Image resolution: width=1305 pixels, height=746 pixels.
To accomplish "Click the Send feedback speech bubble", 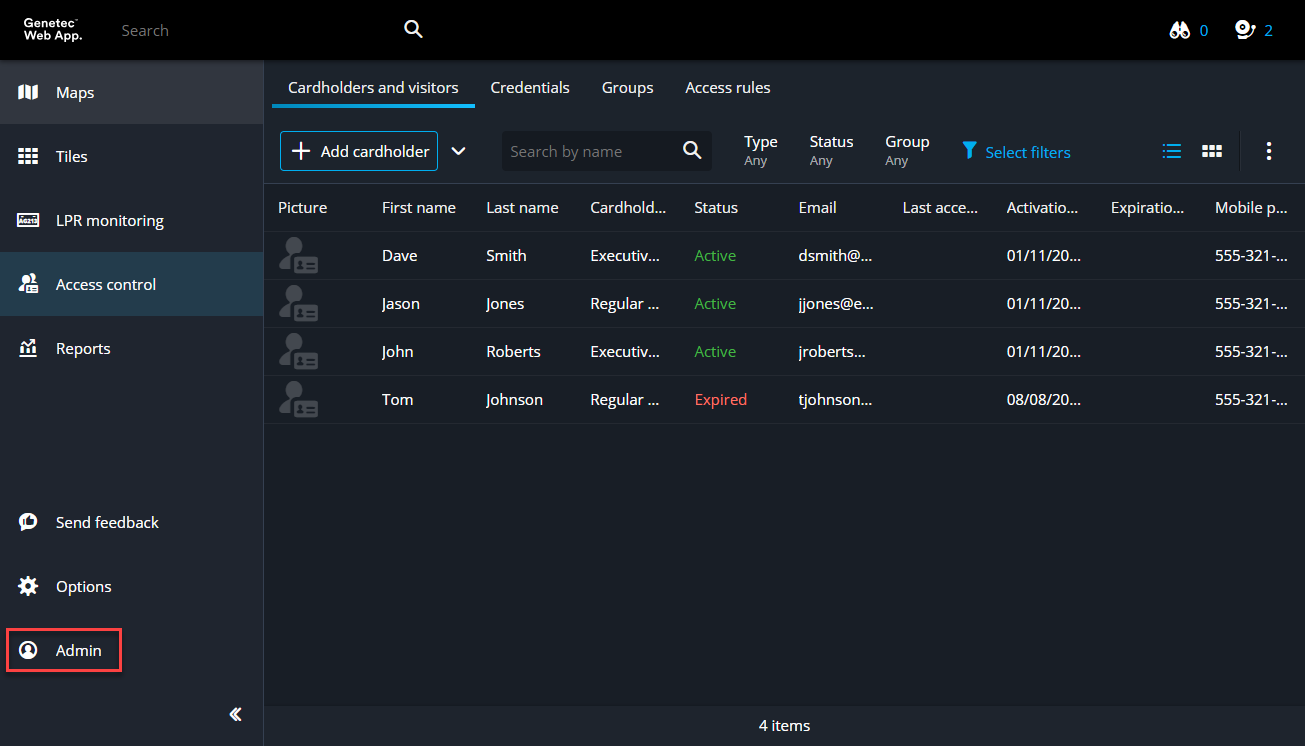I will (x=28, y=522).
